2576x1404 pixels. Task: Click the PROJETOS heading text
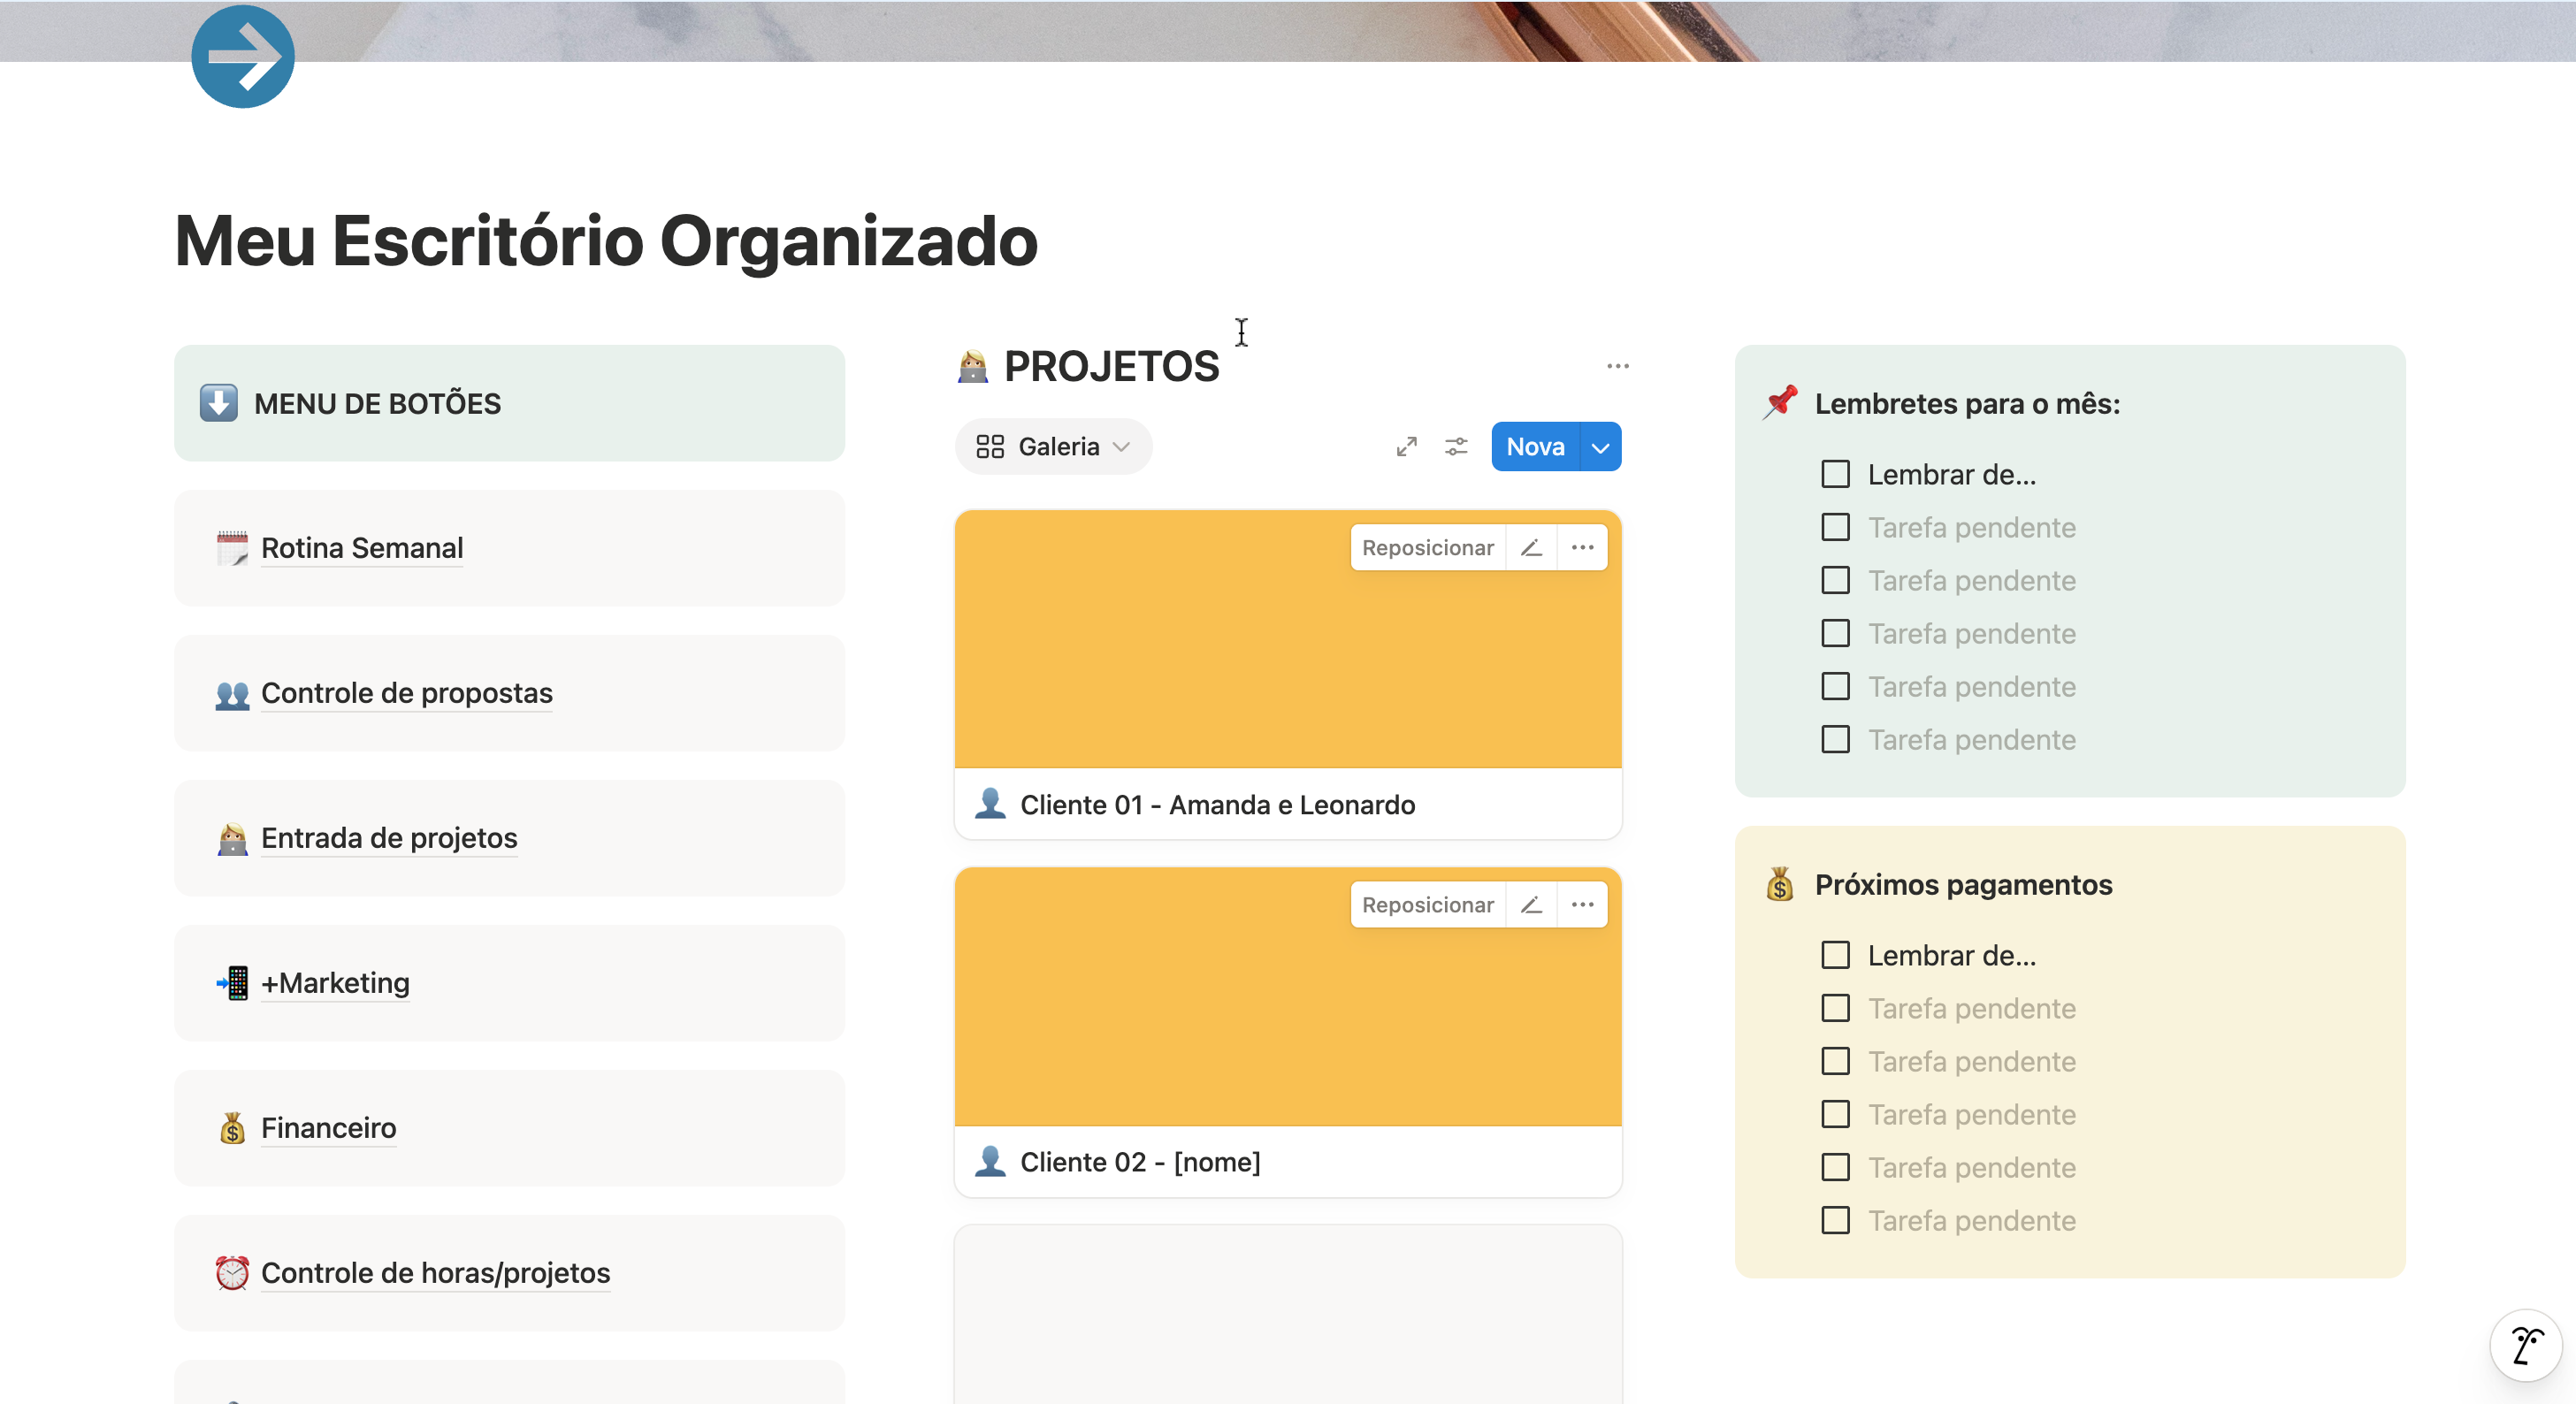(1111, 366)
